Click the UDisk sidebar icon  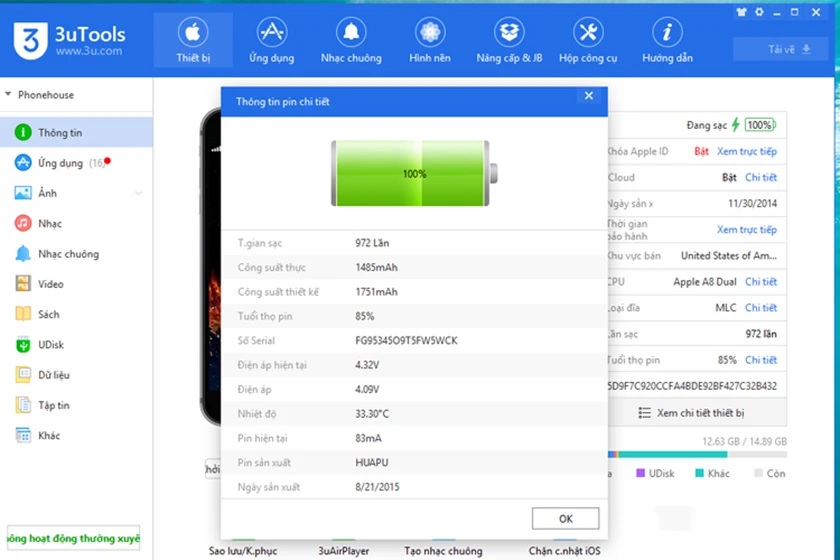point(23,345)
